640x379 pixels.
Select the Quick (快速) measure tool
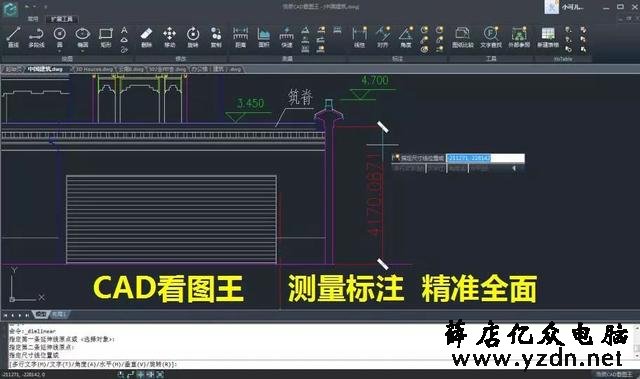287,37
